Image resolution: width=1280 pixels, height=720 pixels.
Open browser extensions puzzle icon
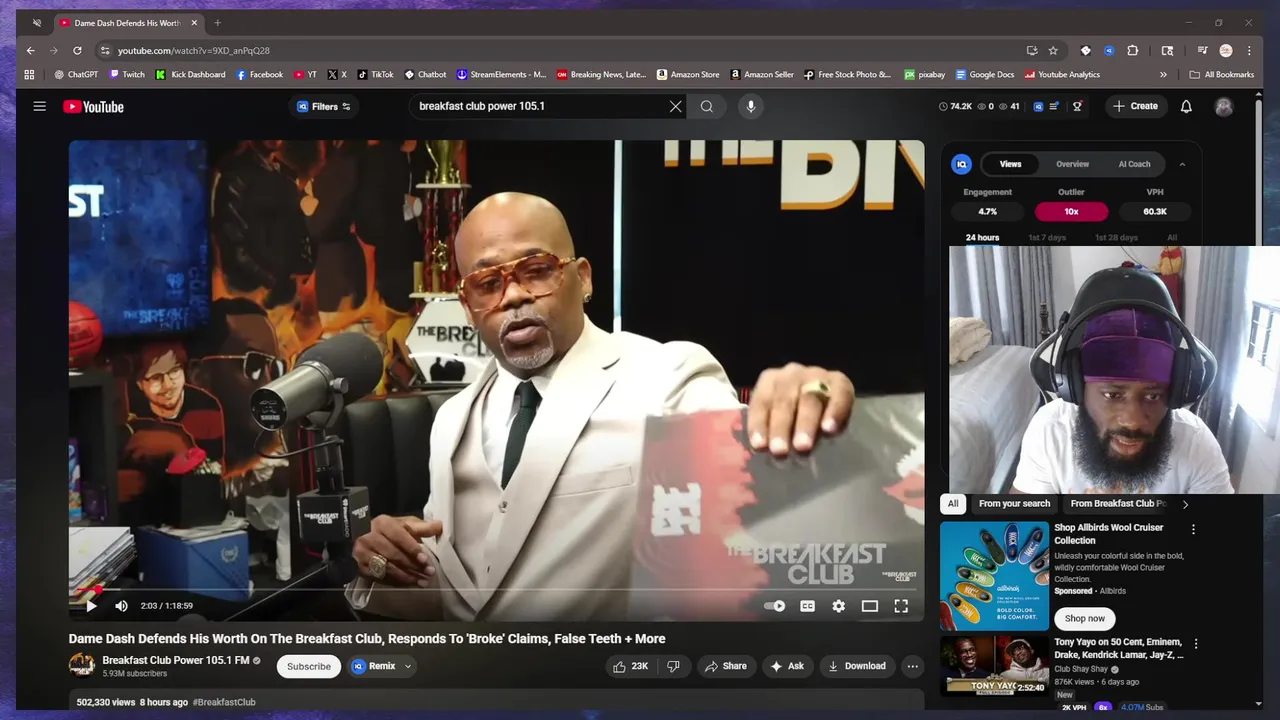1133,50
